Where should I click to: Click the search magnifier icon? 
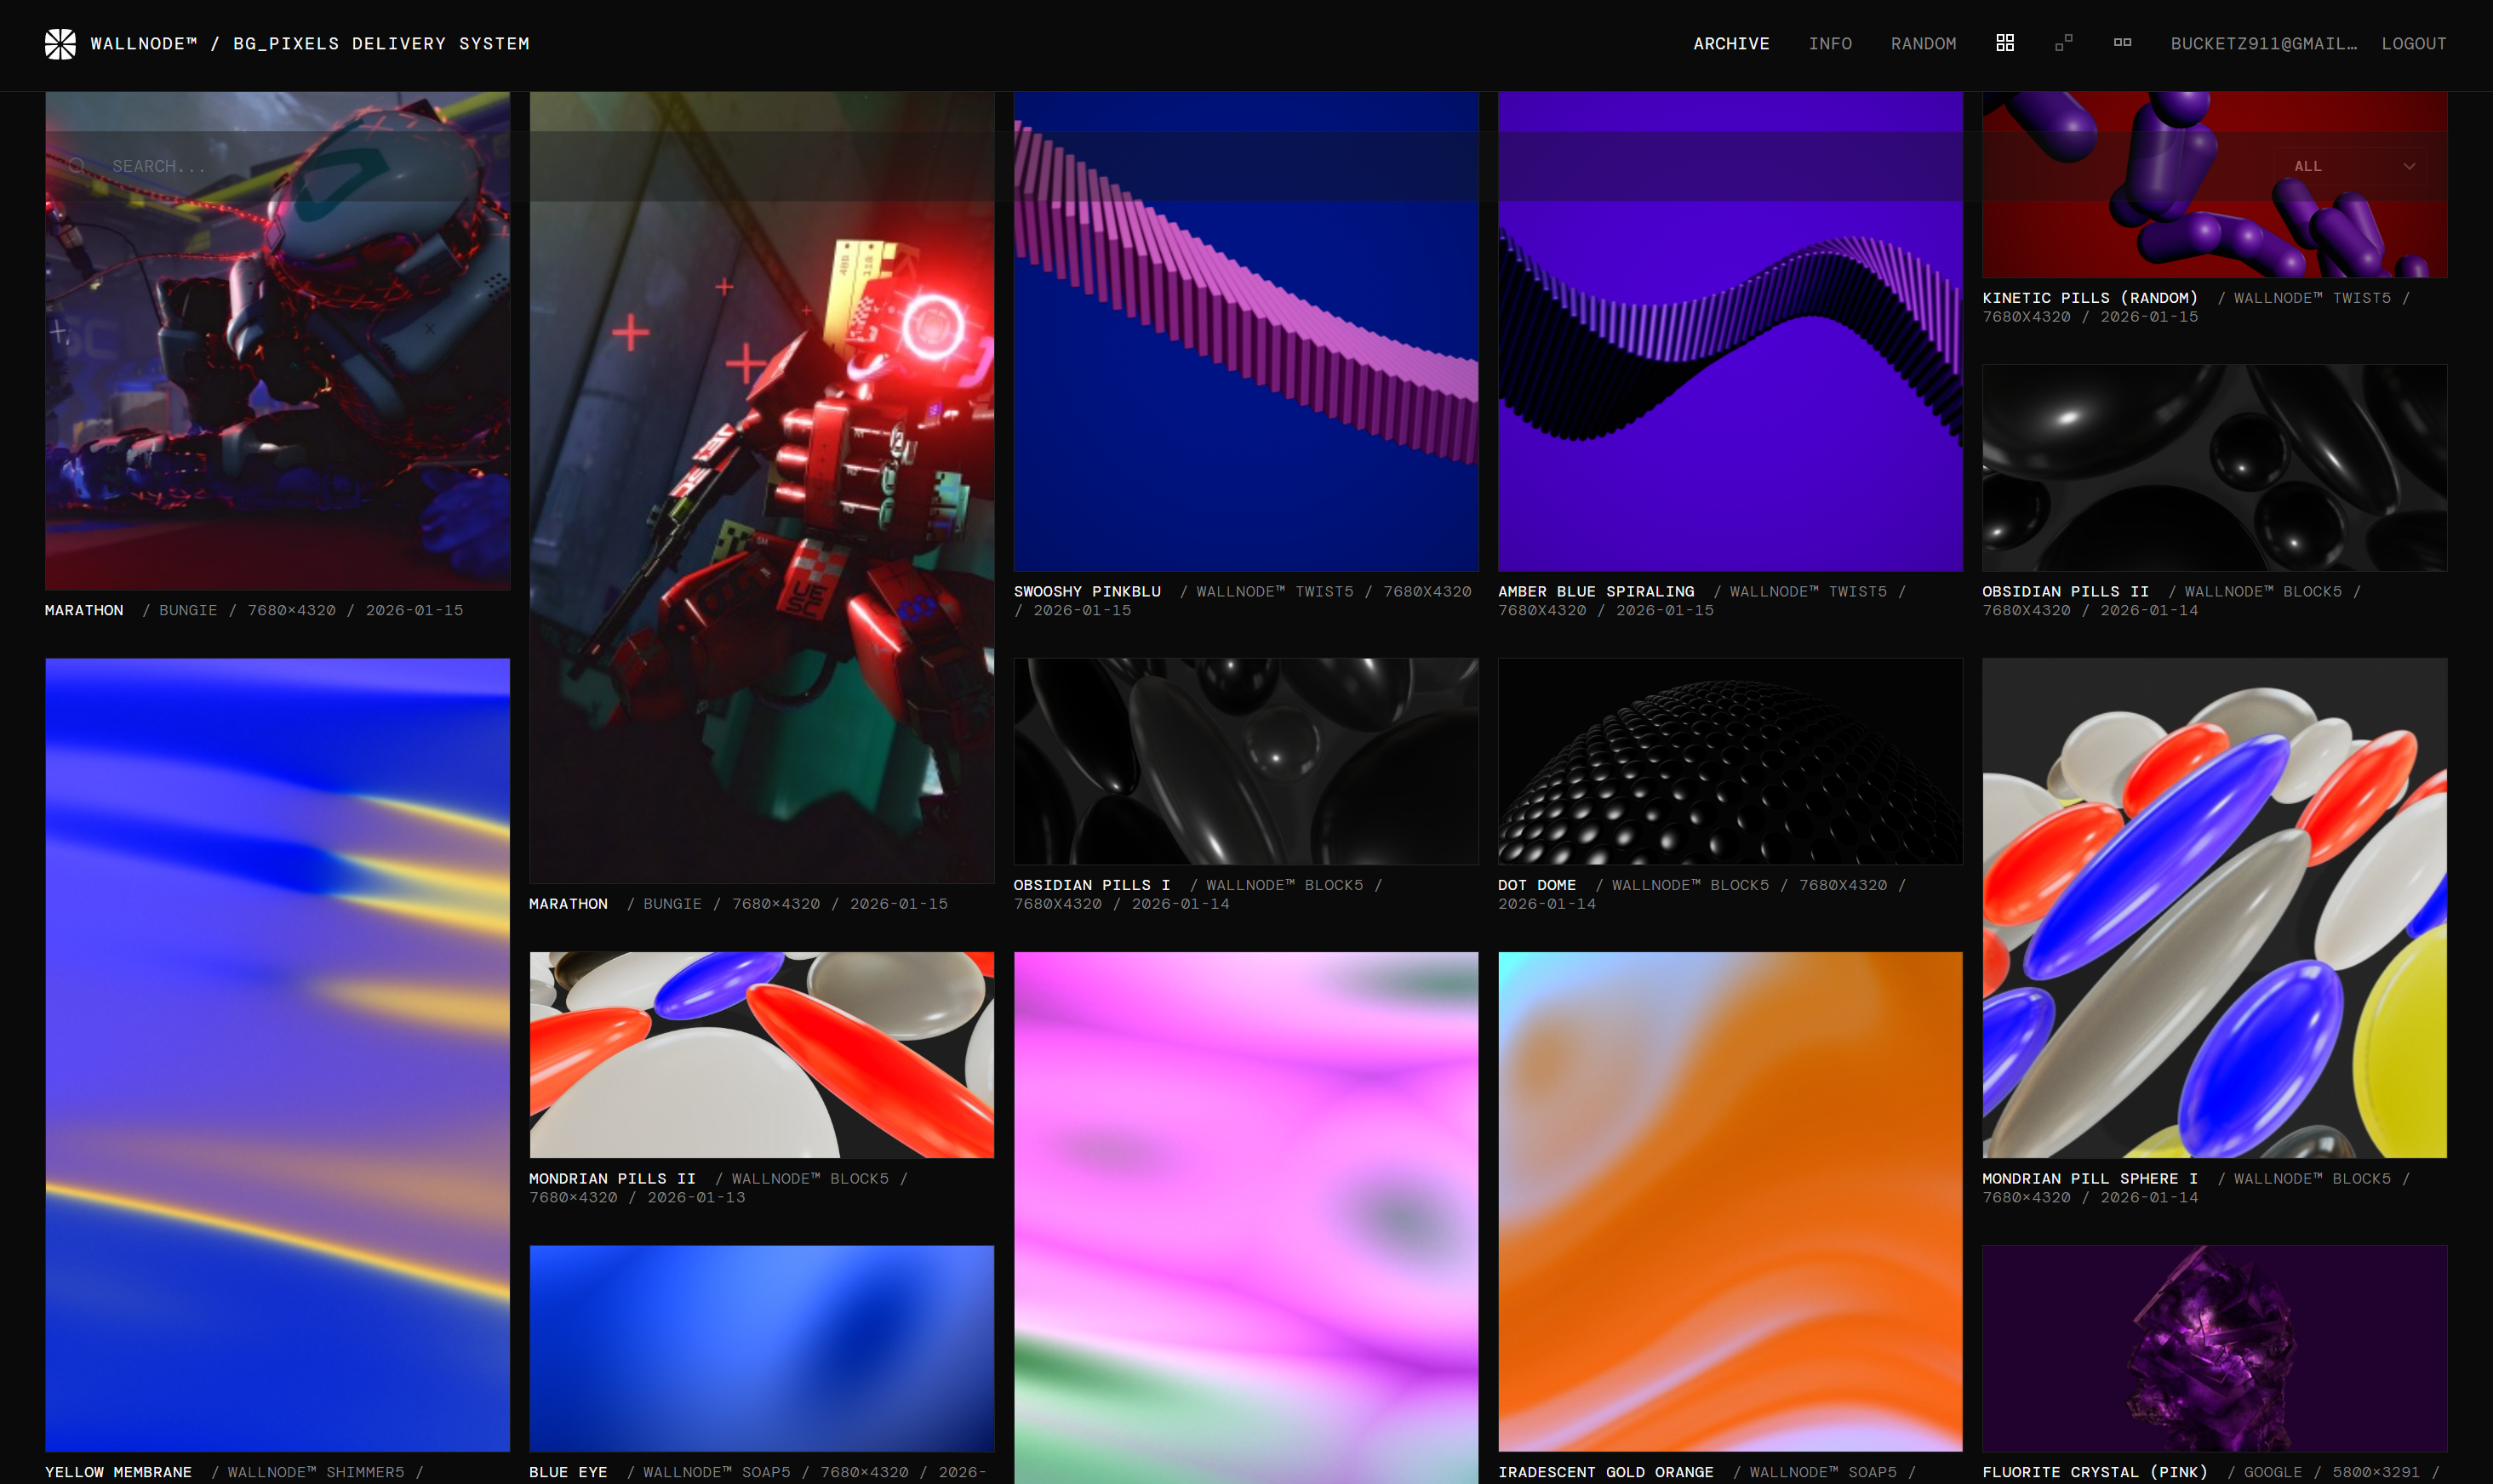77,166
